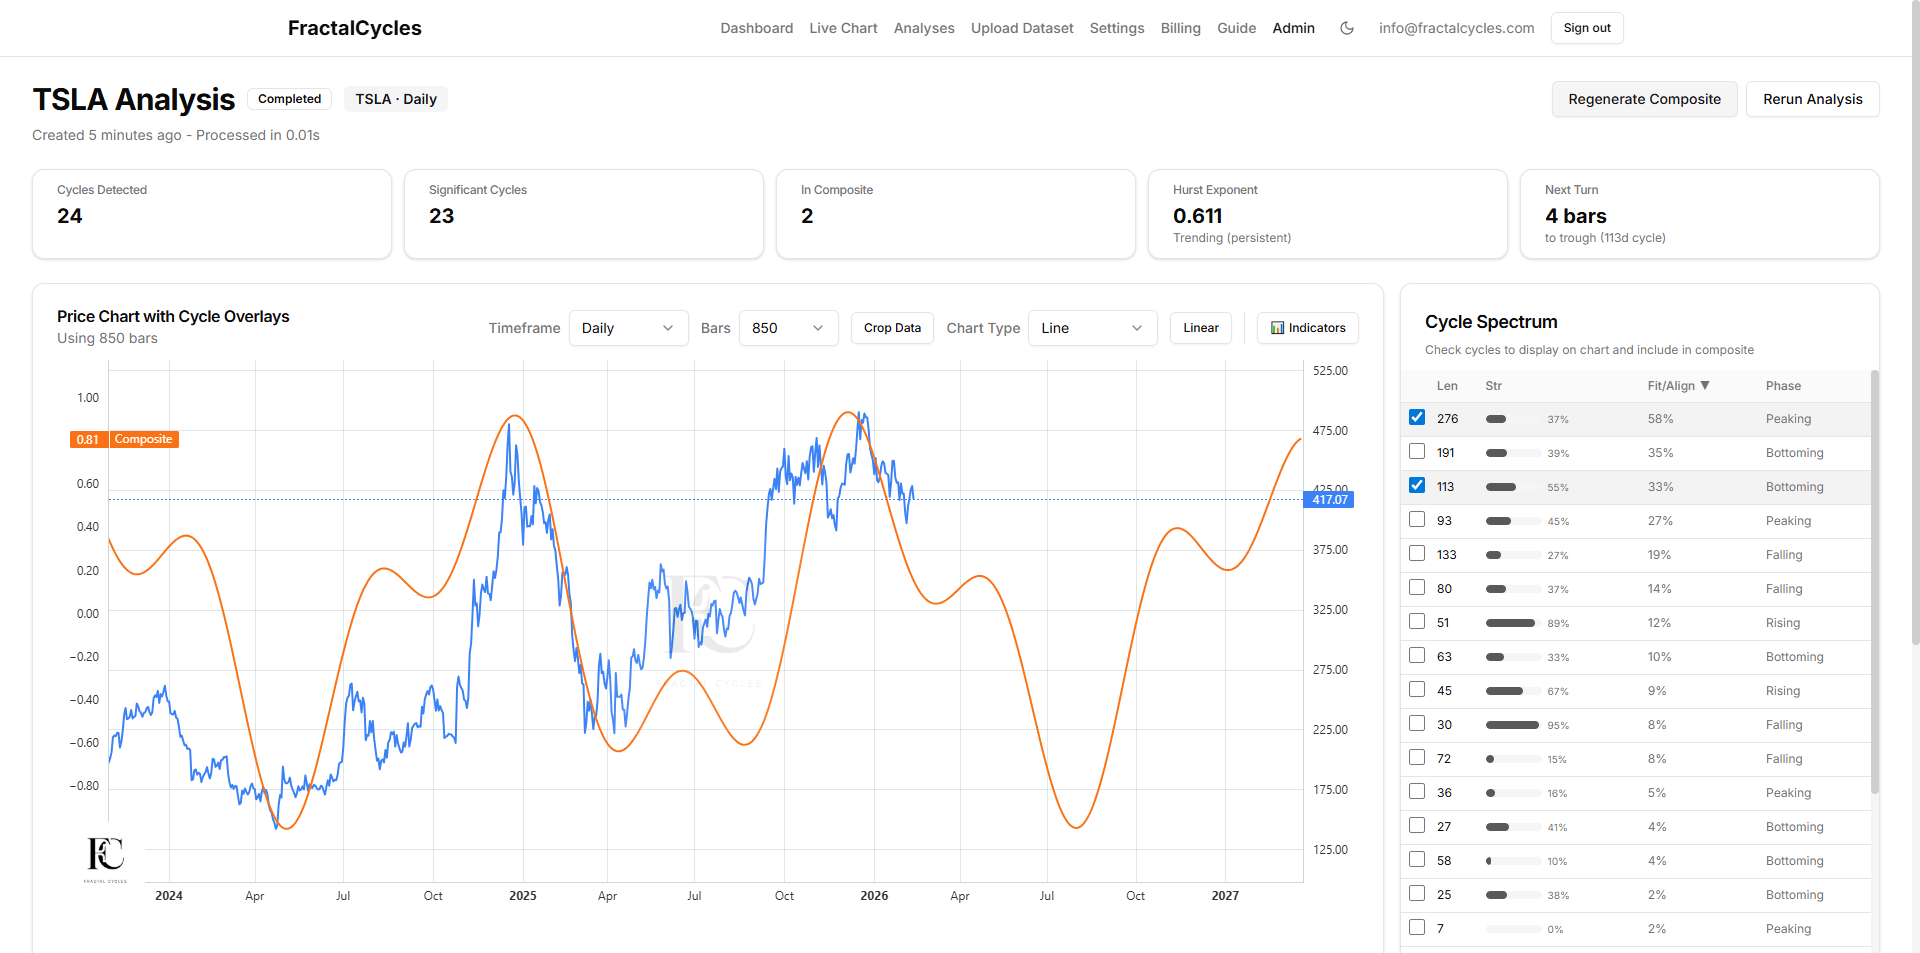Click the 51 cycle strength bar
Screen dimensions: 1920x953
click(x=1513, y=623)
